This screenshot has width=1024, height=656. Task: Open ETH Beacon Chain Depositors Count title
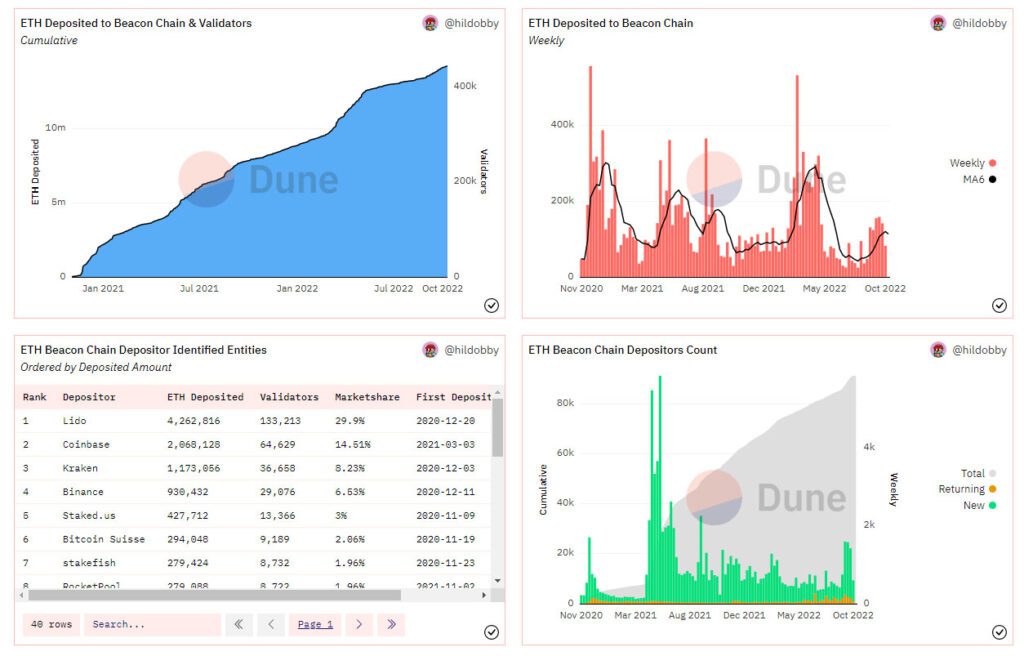pos(622,350)
